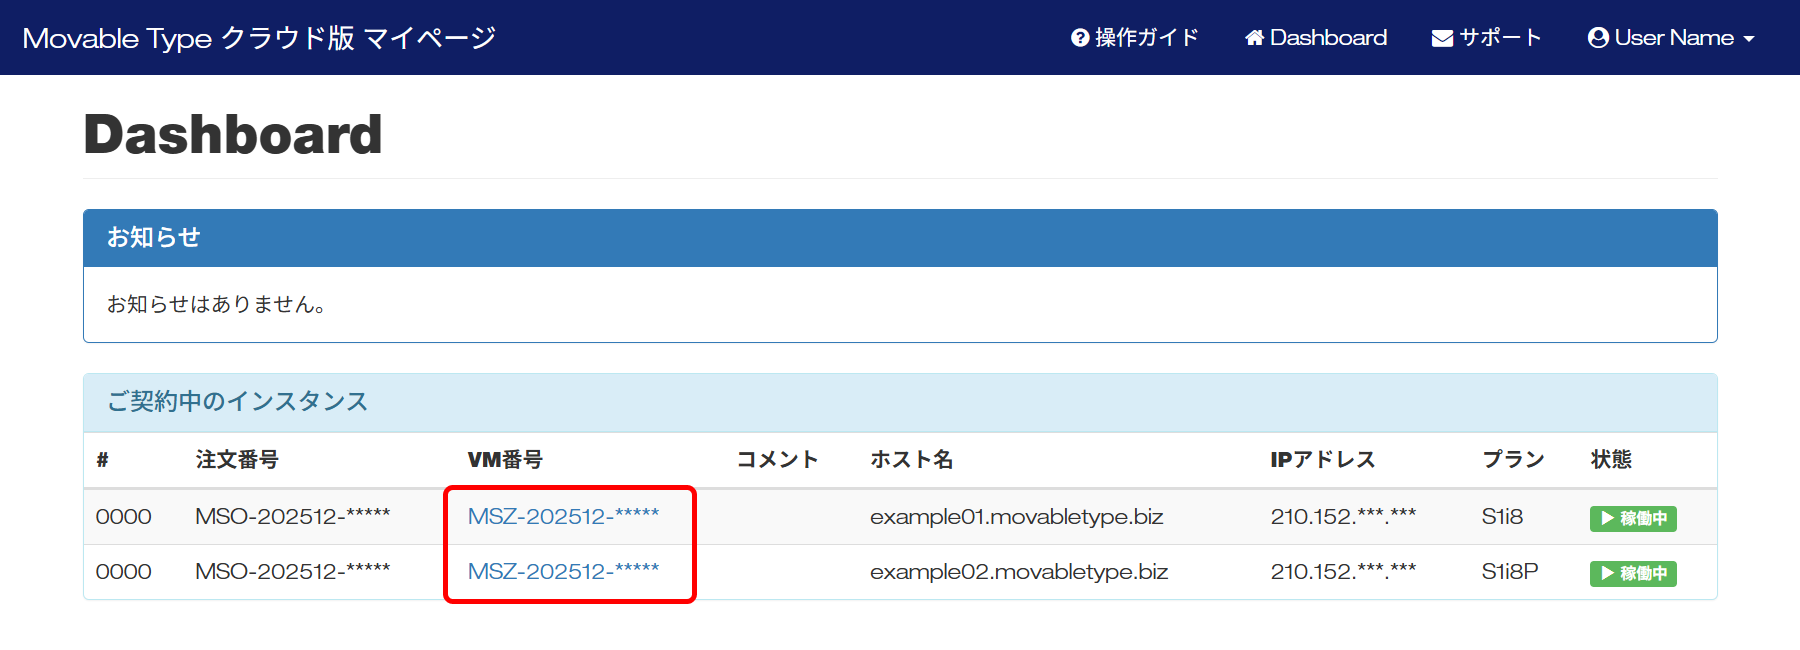Click hostname example02.movabletype.biz

[x=1019, y=572]
